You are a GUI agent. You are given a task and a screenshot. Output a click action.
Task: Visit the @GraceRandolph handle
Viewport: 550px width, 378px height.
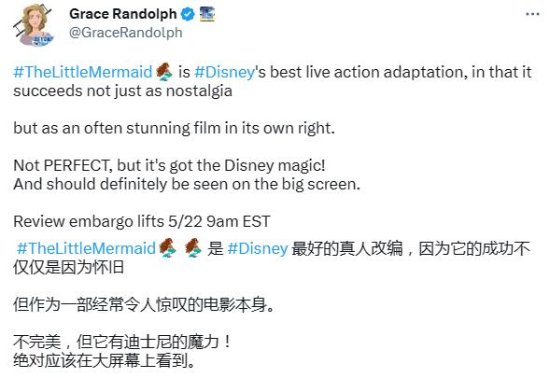coord(126,33)
